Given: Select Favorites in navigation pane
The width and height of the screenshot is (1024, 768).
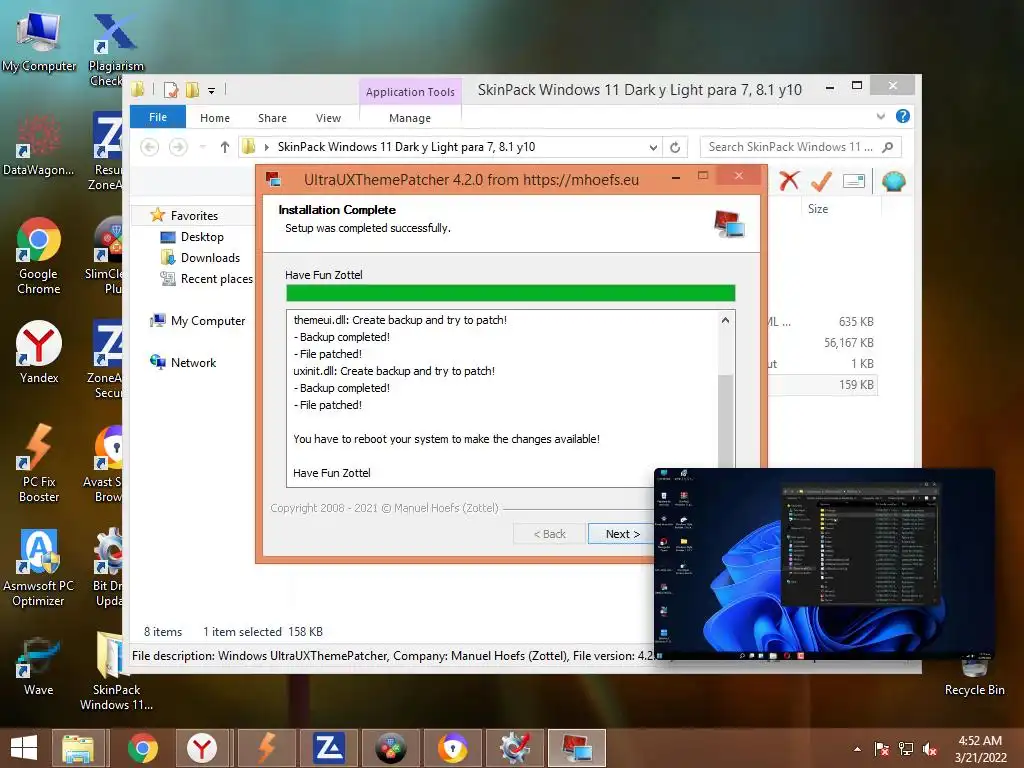Looking at the screenshot, I should [x=194, y=216].
